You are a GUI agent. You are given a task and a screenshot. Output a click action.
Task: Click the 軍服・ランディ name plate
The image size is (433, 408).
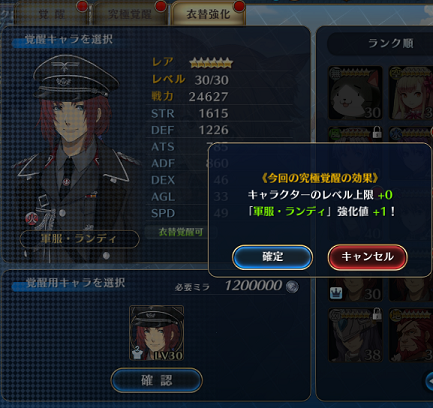point(80,239)
